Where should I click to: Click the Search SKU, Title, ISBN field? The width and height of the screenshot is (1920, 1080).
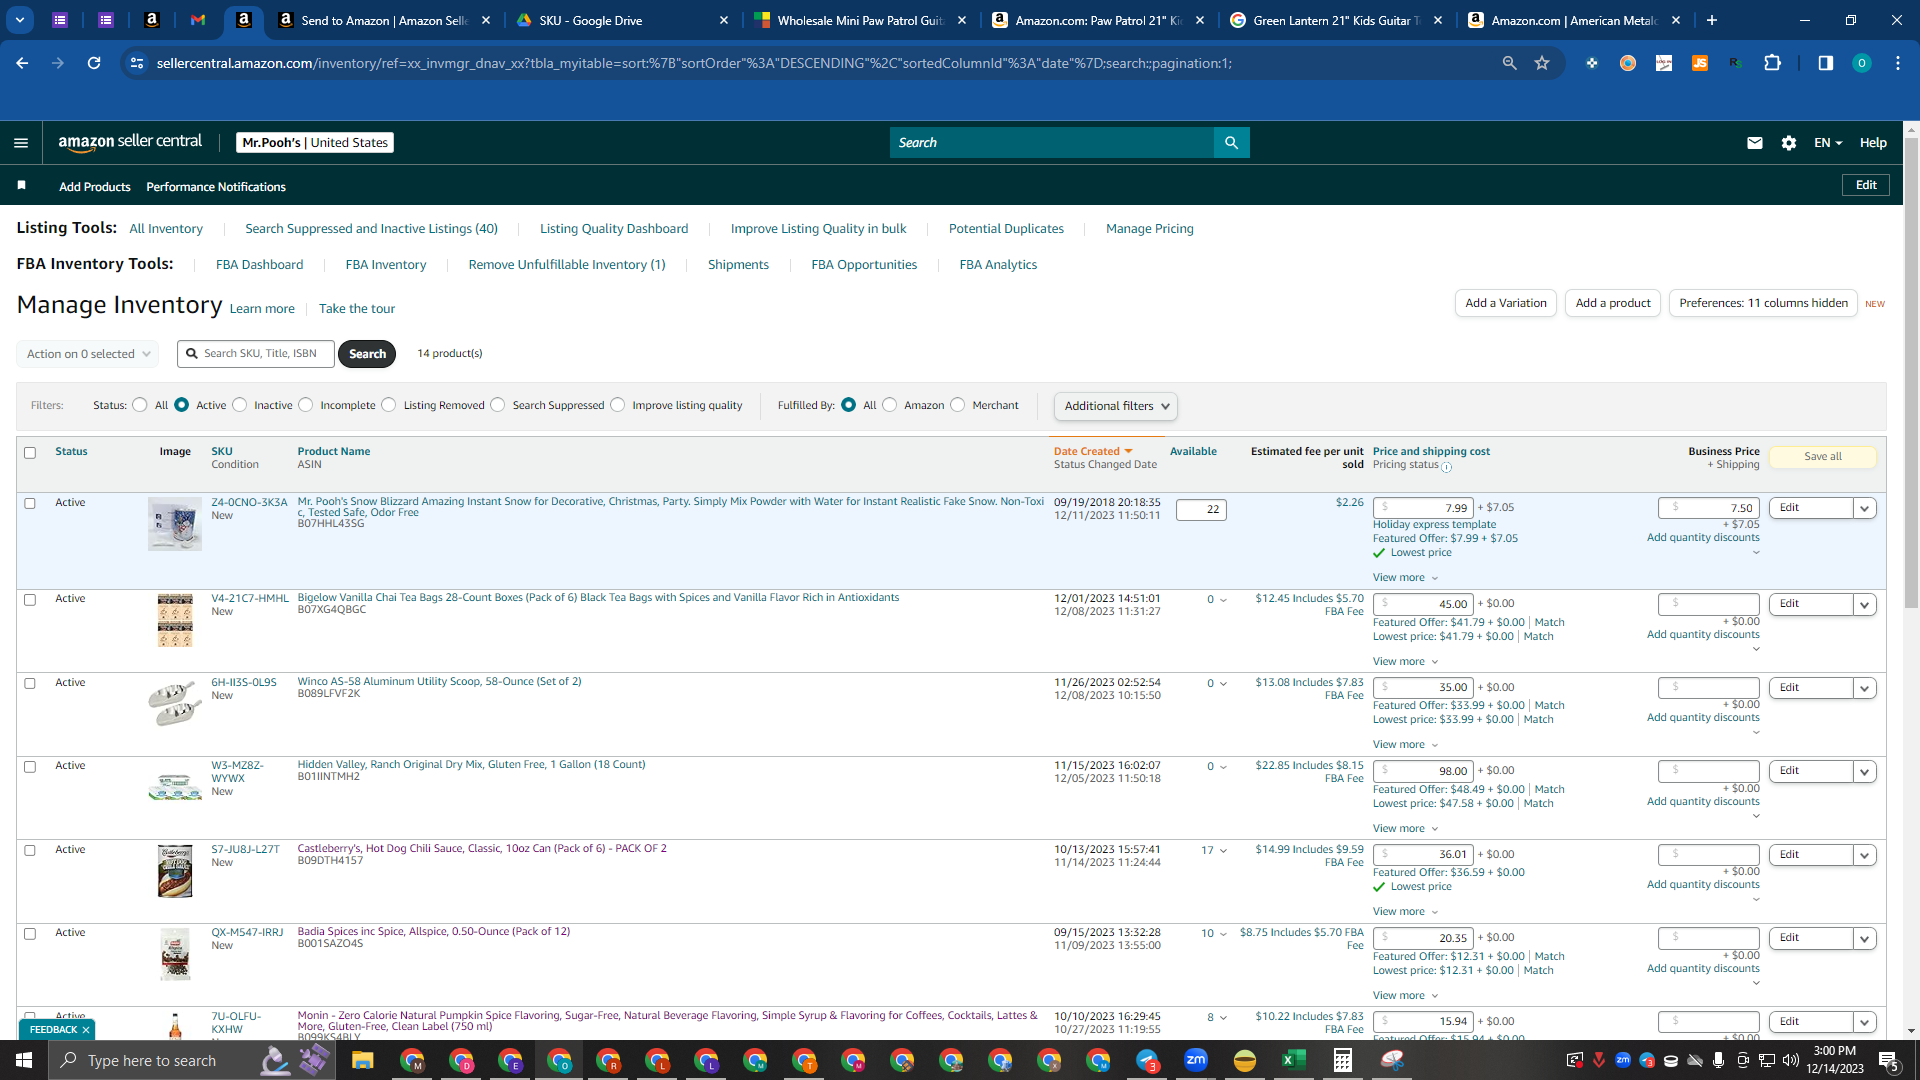click(x=256, y=354)
